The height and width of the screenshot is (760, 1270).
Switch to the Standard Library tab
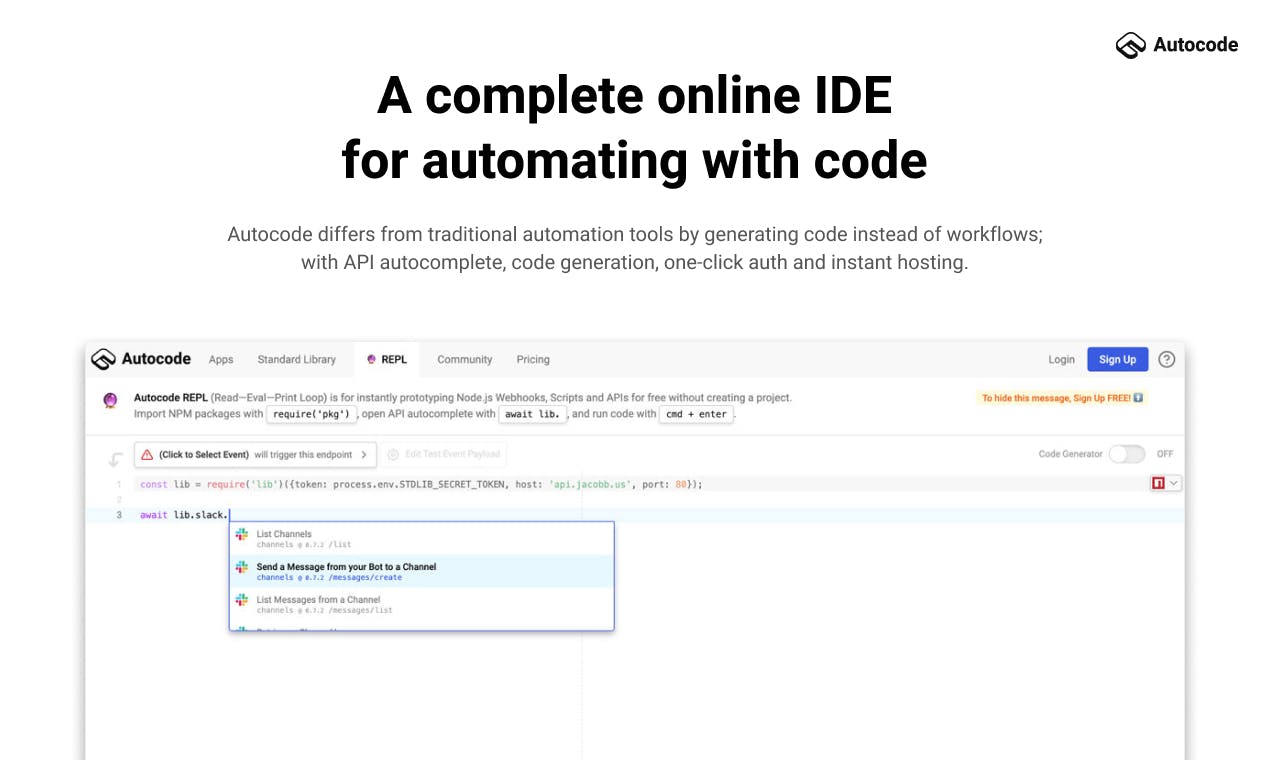point(297,360)
